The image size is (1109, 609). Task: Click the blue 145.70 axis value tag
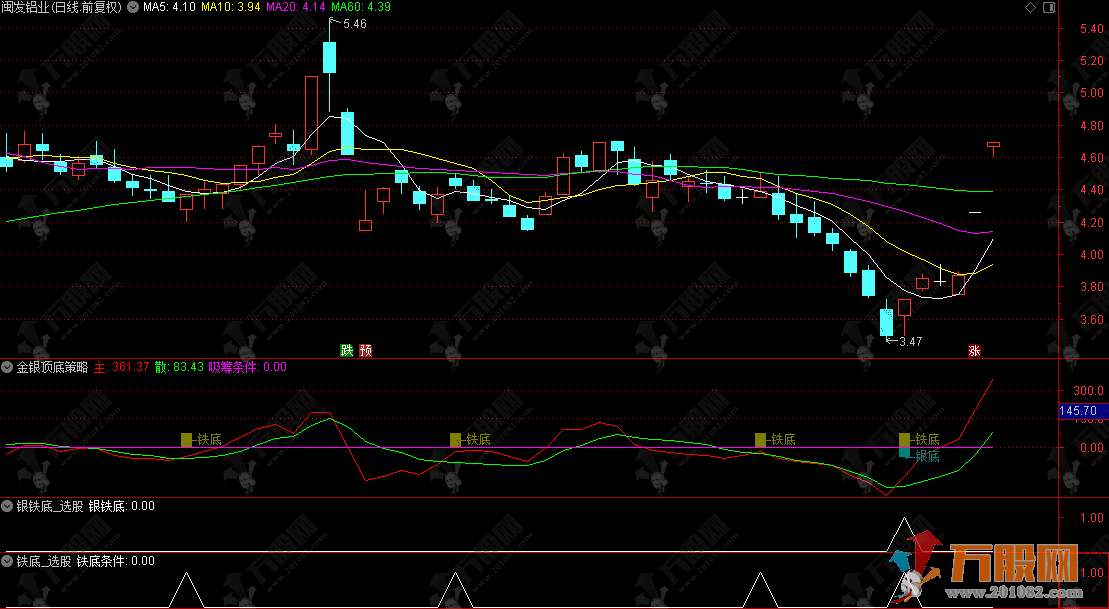[x=1077, y=411]
